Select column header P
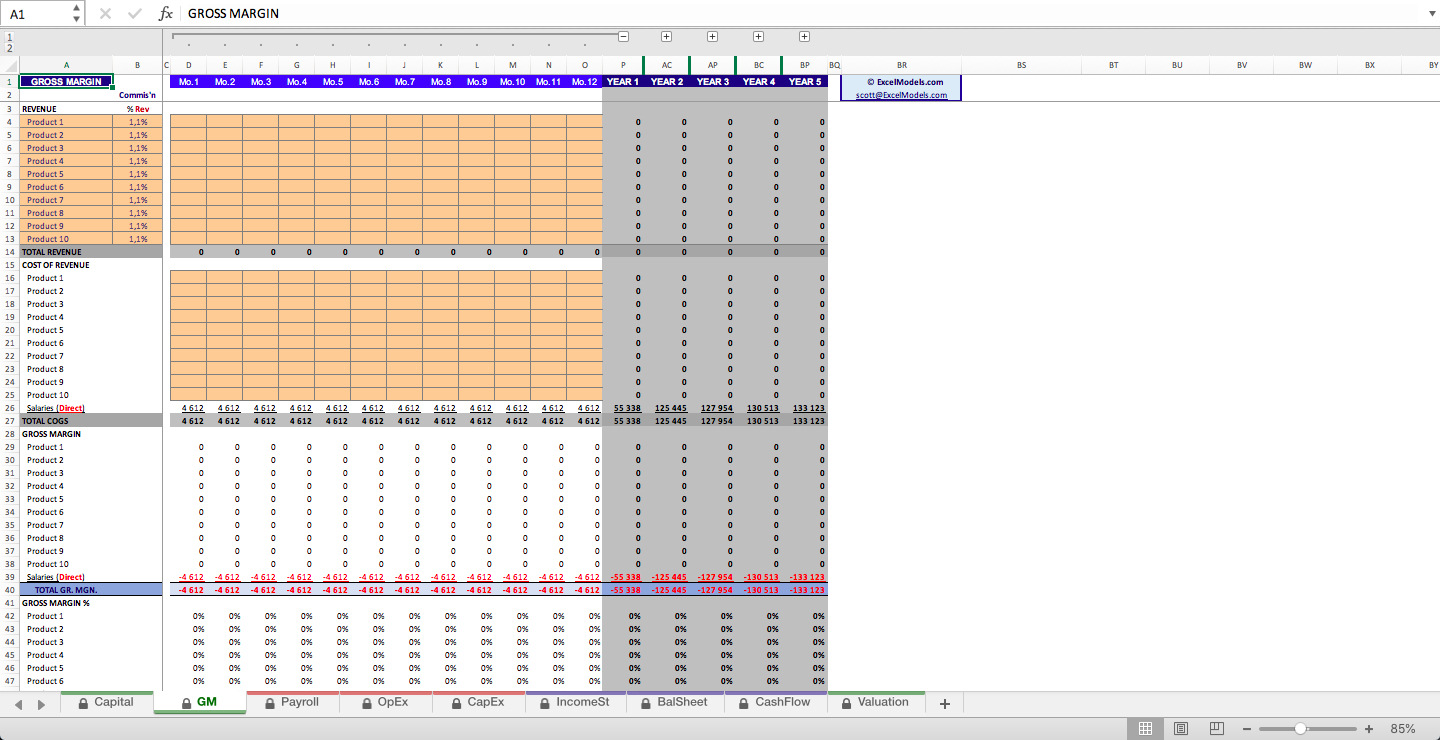Image resolution: width=1440 pixels, height=740 pixels. coord(622,65)
